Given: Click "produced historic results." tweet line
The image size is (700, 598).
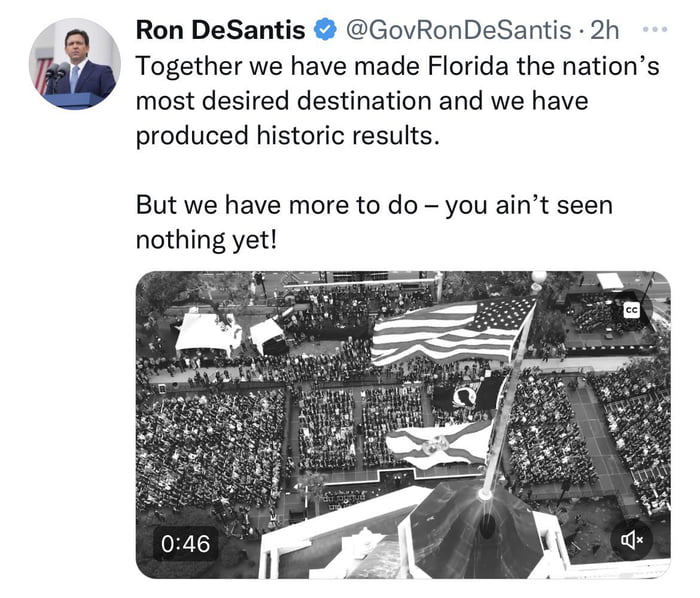Looking at the screenshot, I should point(287,136).
